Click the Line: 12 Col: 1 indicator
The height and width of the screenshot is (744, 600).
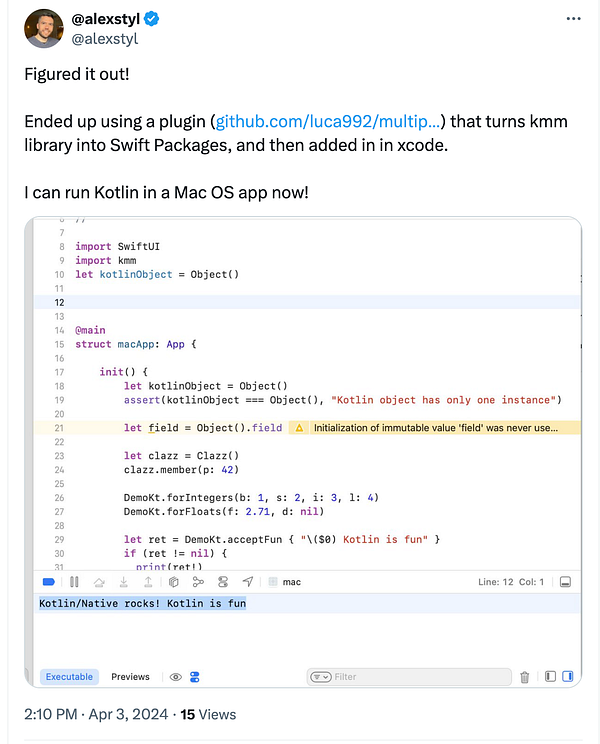click(x=511, y=582)
